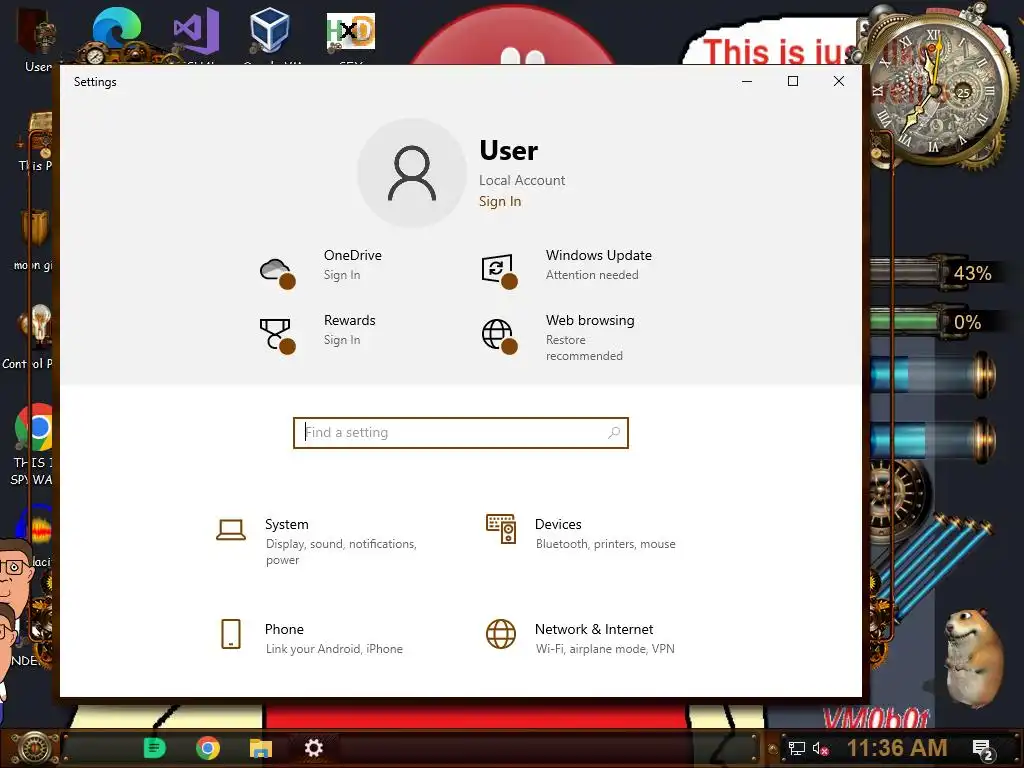Open File Explorer from the taskbar
This screenshot has height=768, width=1024.
click(x=261, y=748)
